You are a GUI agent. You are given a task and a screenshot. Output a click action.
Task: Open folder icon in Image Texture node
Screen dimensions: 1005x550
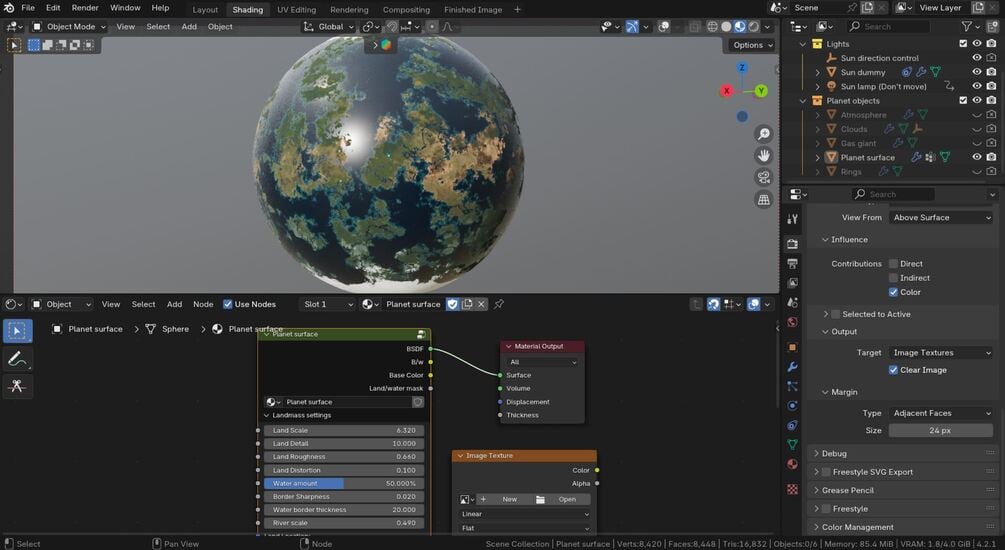point(540,499)
